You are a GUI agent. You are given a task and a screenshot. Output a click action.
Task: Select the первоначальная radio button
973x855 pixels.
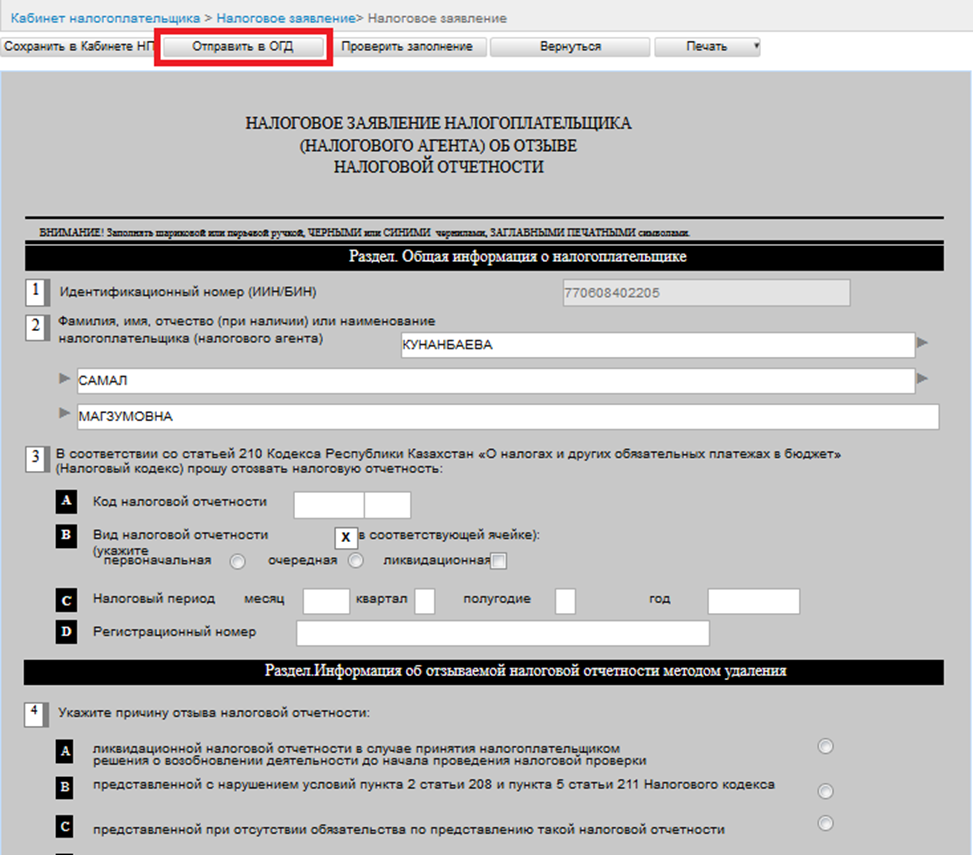pos(237,561)
